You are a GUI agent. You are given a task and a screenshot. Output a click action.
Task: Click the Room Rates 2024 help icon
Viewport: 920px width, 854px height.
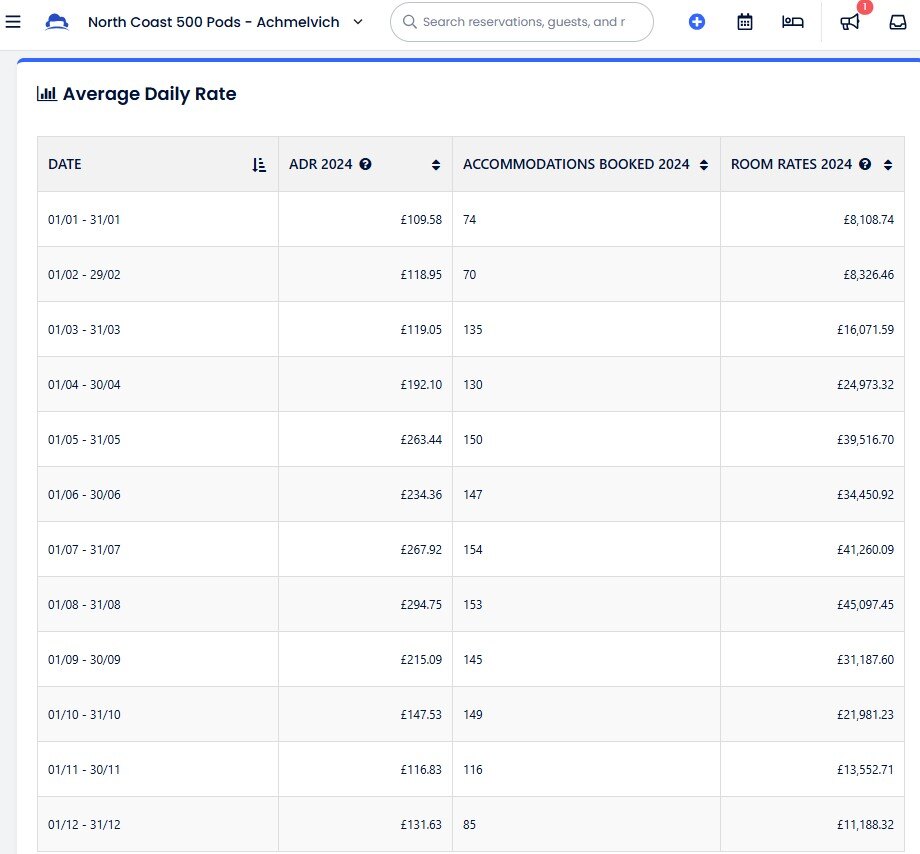[x=865, y=165]
